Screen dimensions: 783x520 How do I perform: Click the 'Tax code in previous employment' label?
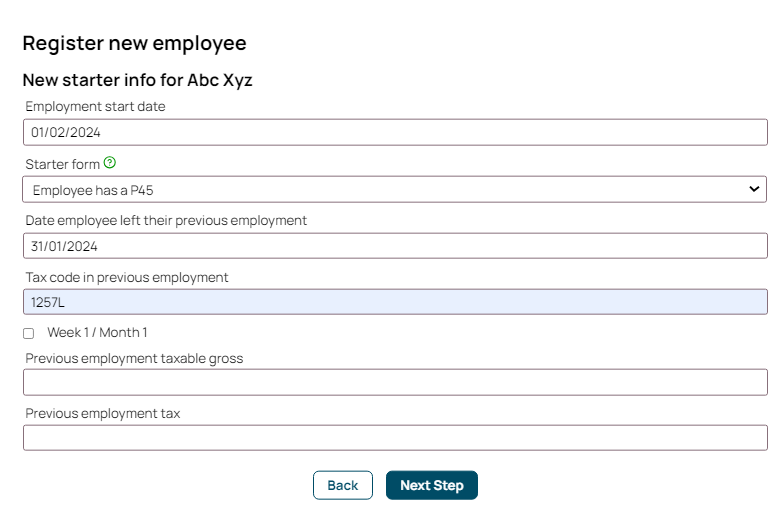click(127, 278)
